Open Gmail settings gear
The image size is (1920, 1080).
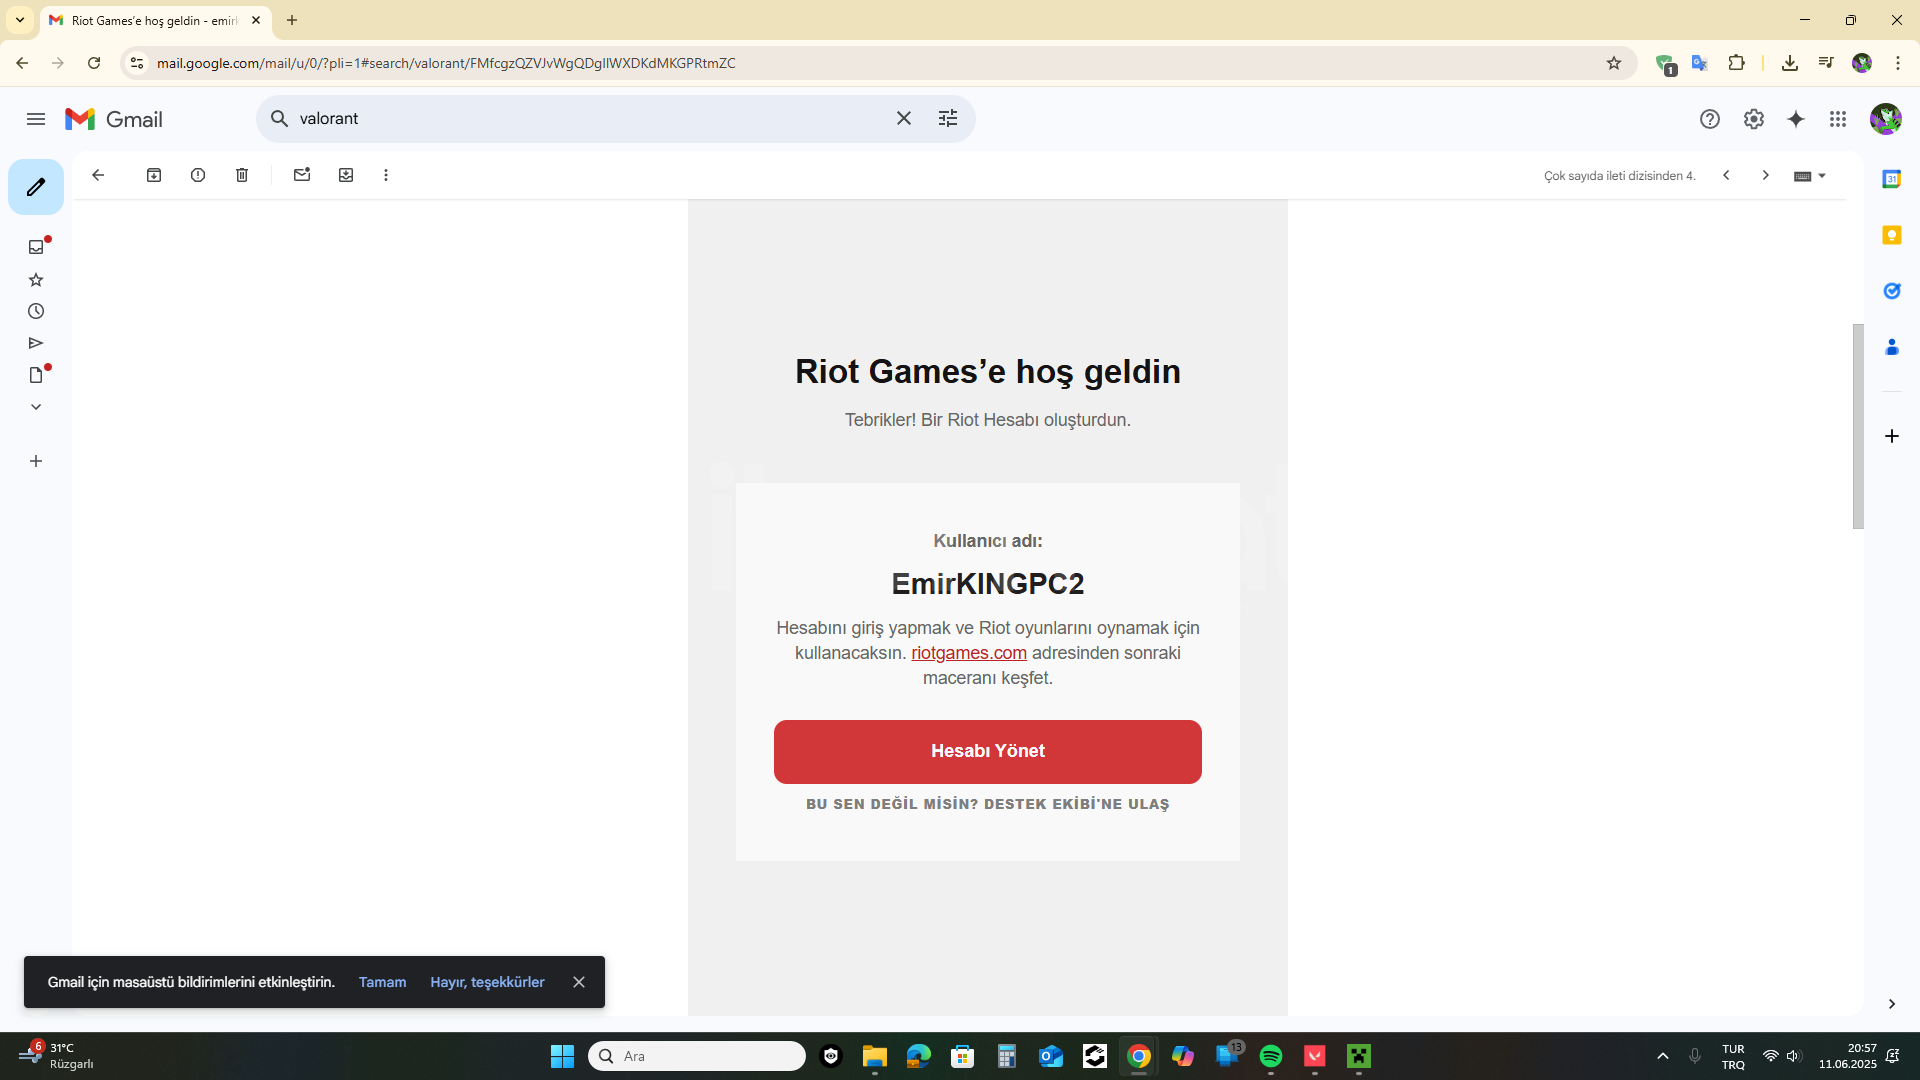pos(1754,119)
